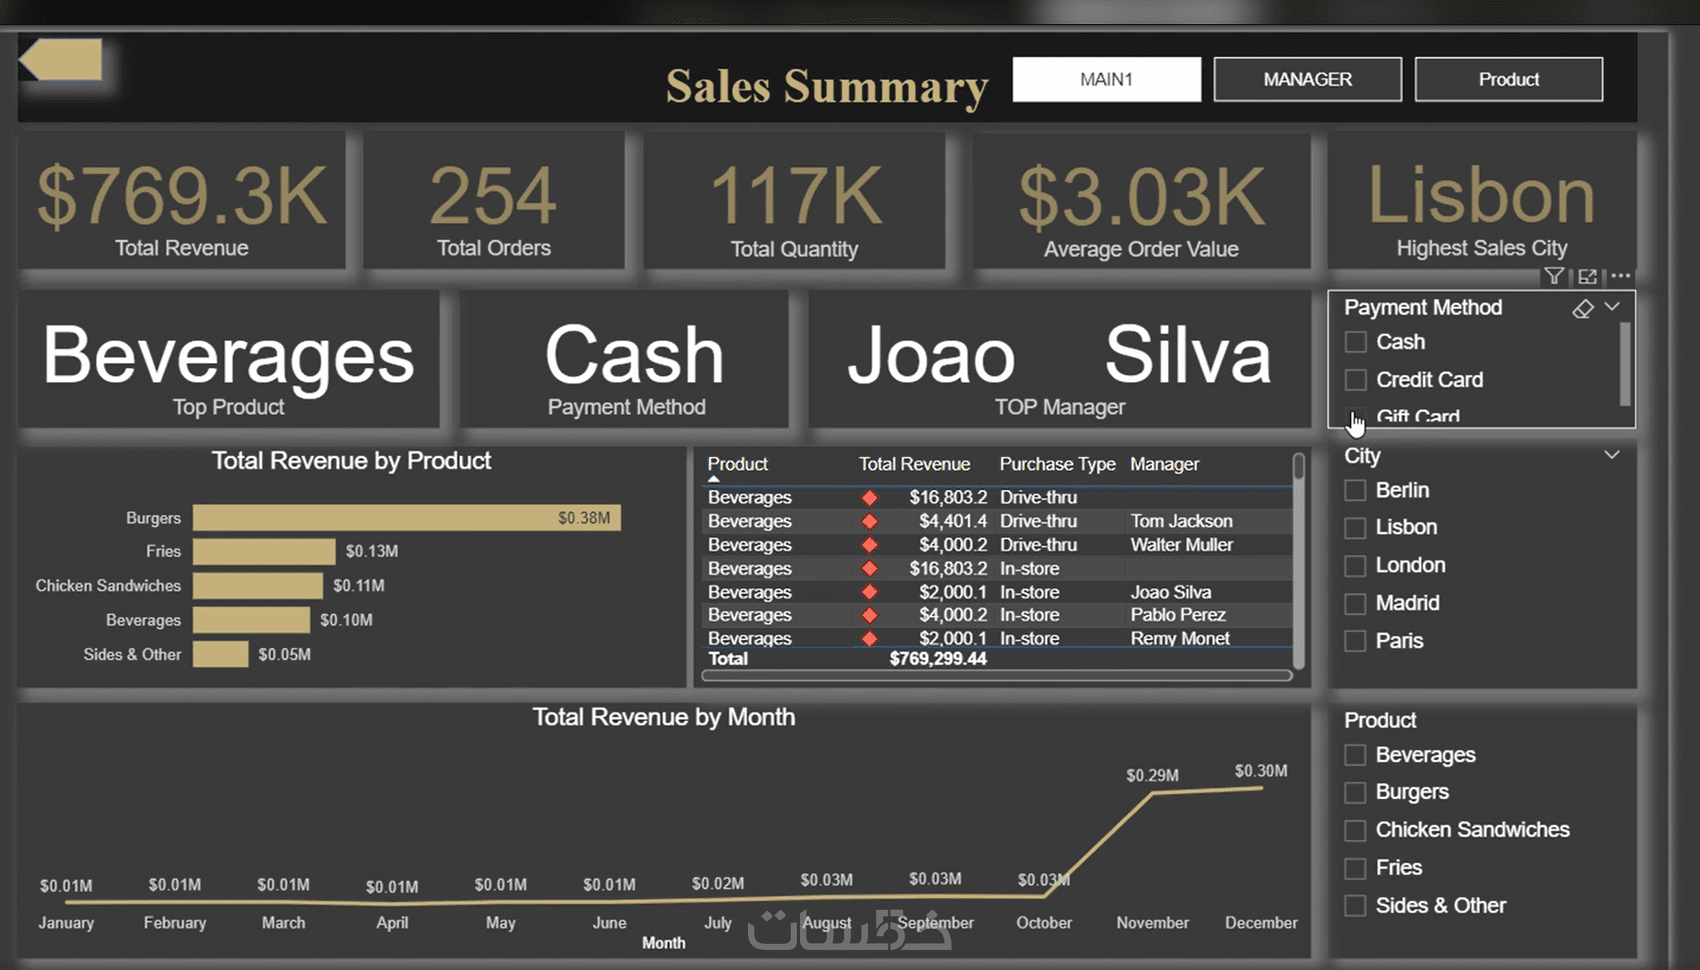Check the Cash payment method box
Image resolution: width=1700 pixels, height=970 pixels.
pos(1356,342)
